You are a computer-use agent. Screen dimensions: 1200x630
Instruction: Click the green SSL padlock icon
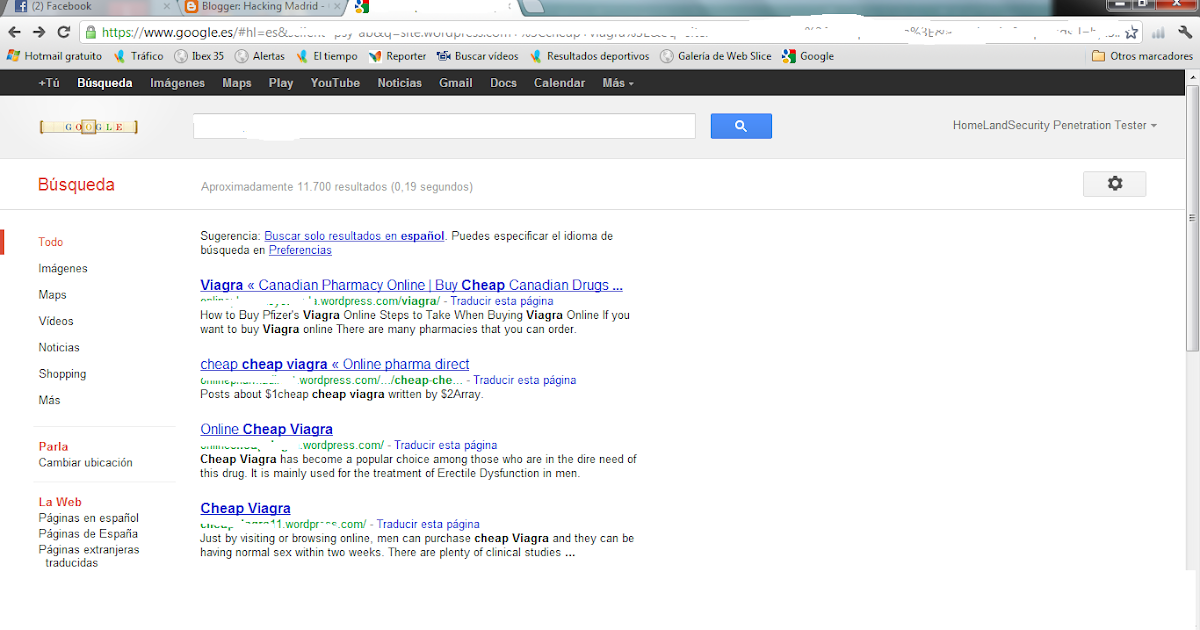click(x=92, y=32)
